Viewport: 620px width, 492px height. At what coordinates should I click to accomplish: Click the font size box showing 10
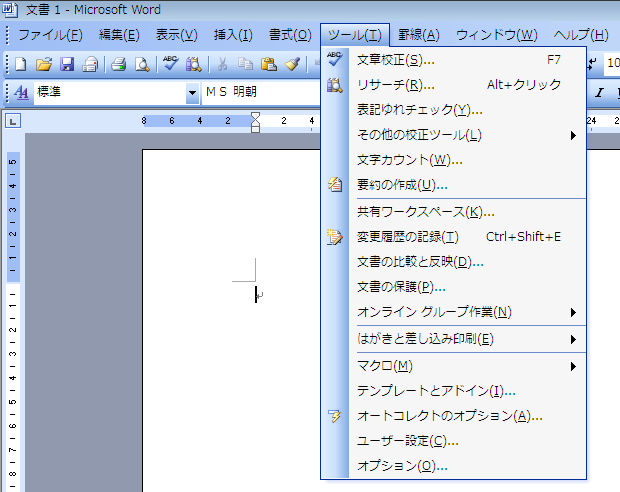[x=612, y=63]
